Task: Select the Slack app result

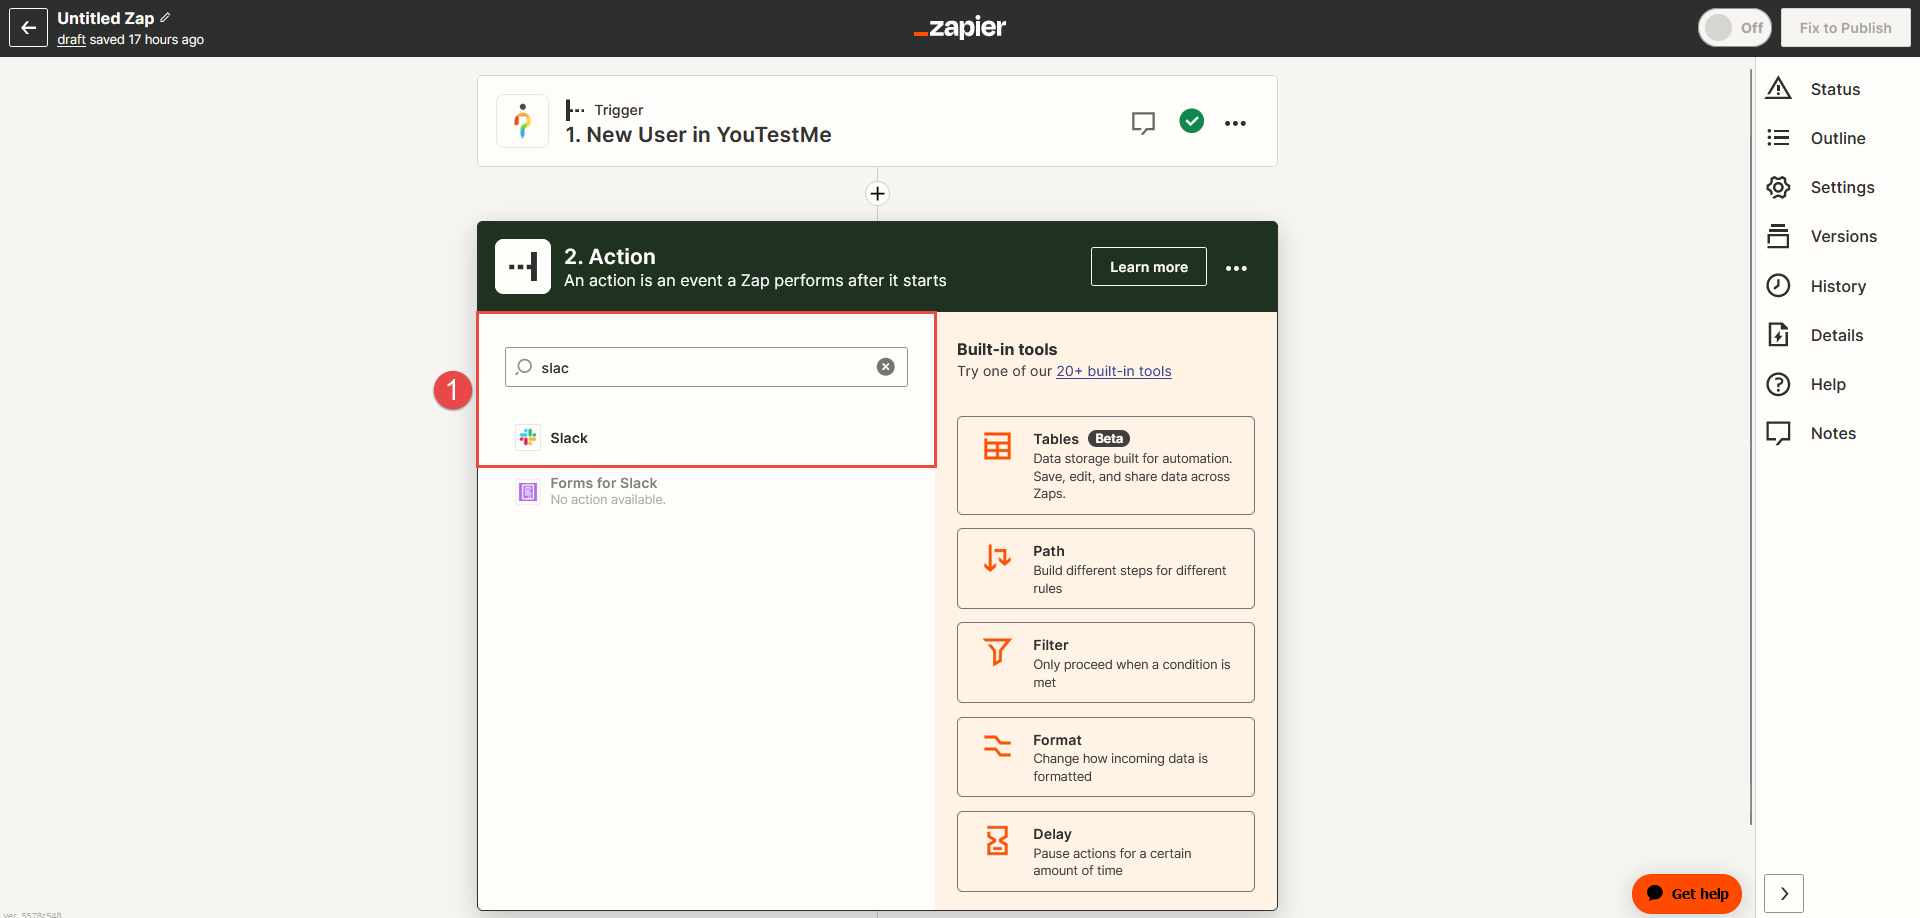Action: pyautogui.click(x=706, y=438)
